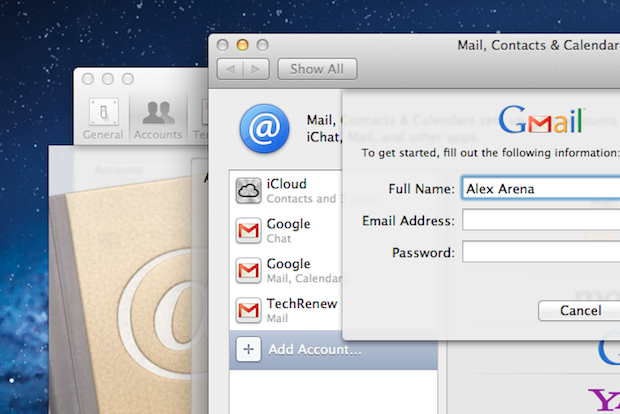Click the Google label above Mail, Calendar

tap(288, 264)
